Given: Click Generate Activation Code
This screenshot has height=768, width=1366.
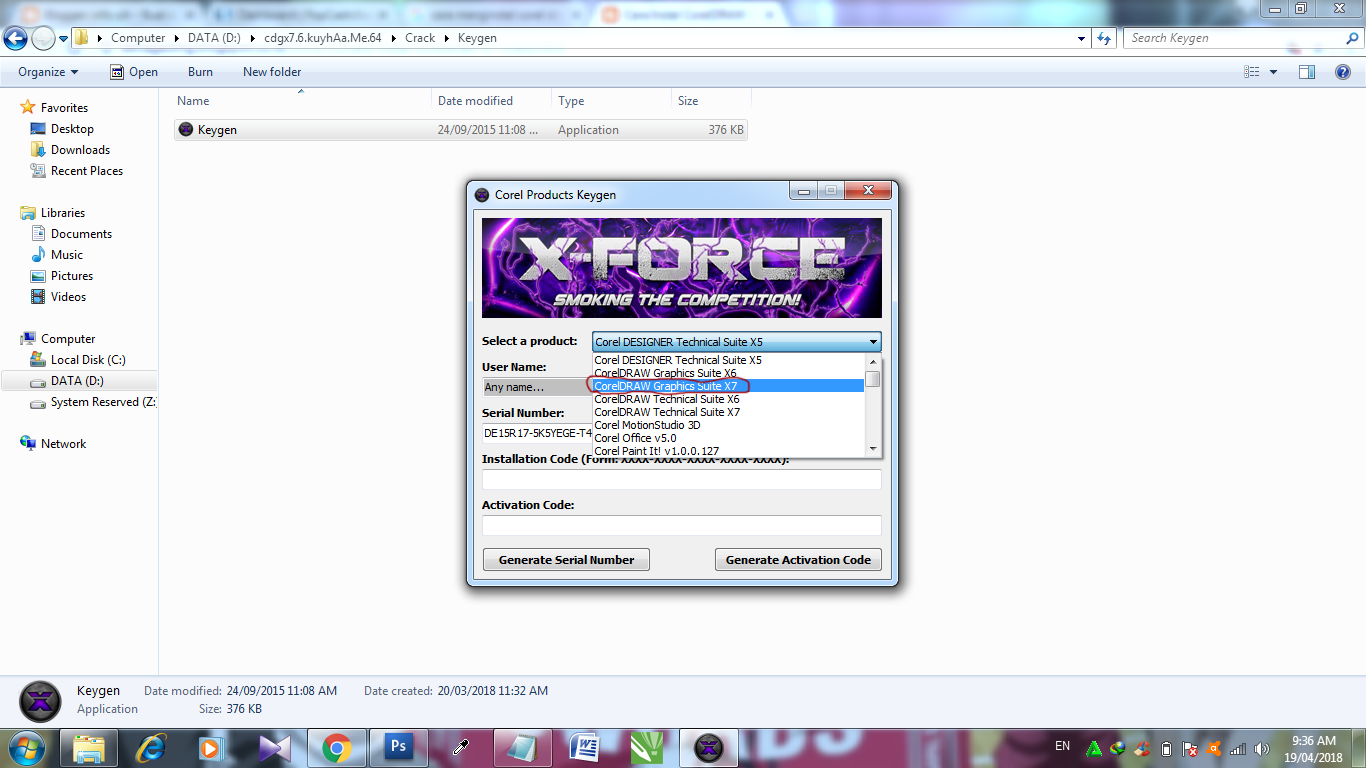Looking at the screenshot, I should tap(798, 559).
